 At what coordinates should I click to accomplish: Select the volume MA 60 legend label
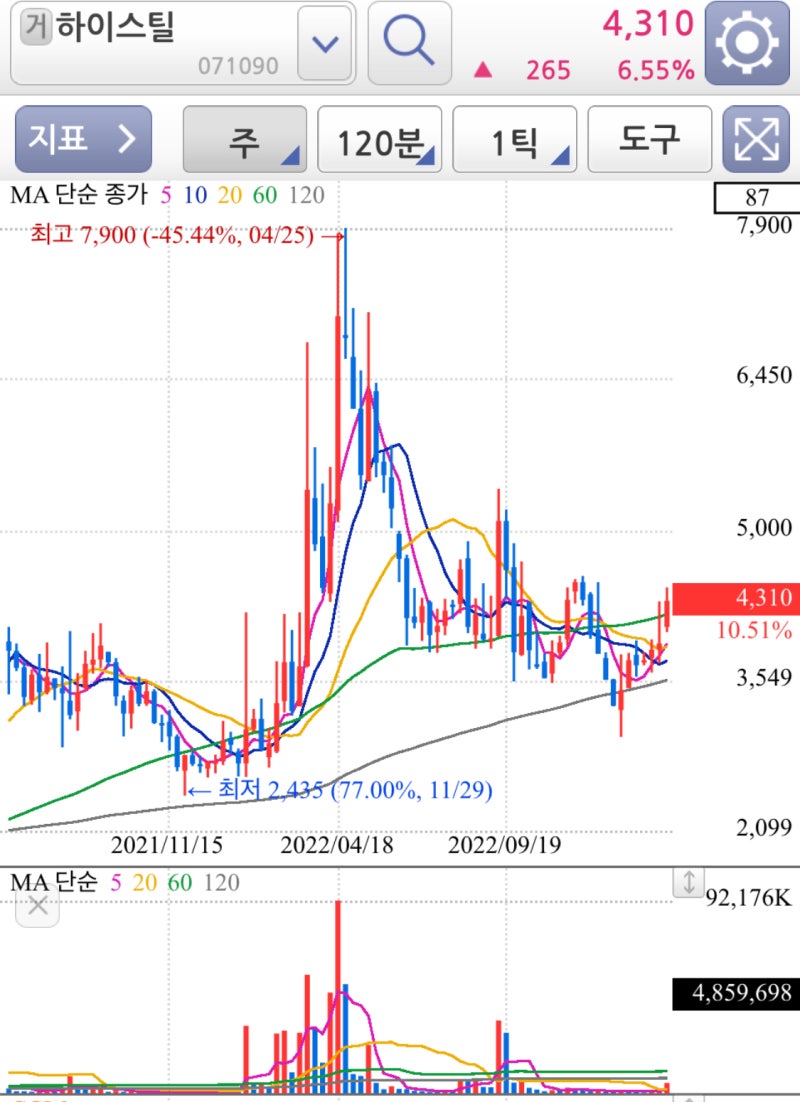point(180,882)
